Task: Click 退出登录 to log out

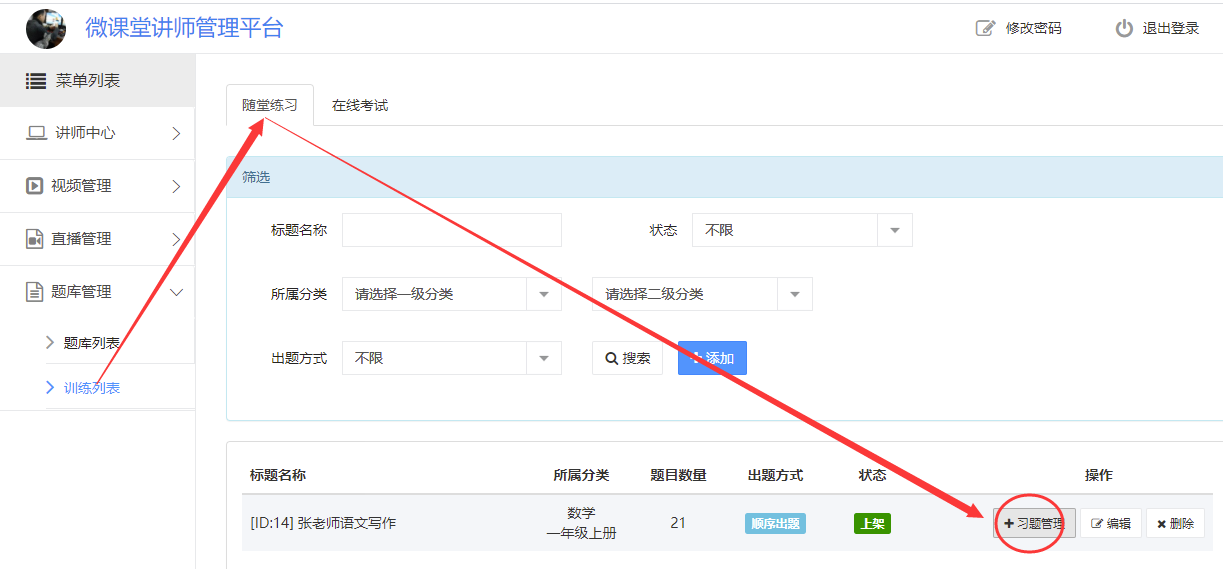Action: [x=1171, y=28]
